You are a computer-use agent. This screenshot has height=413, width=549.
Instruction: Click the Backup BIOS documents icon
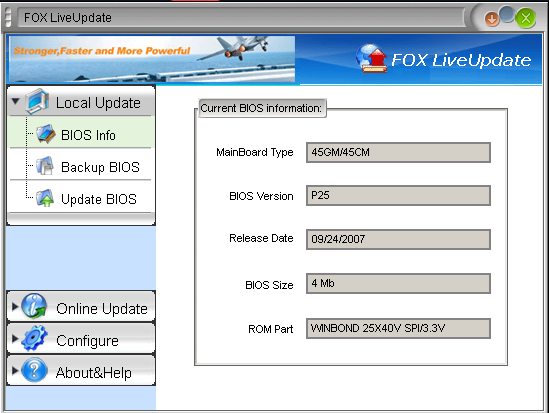coord(45,166)
